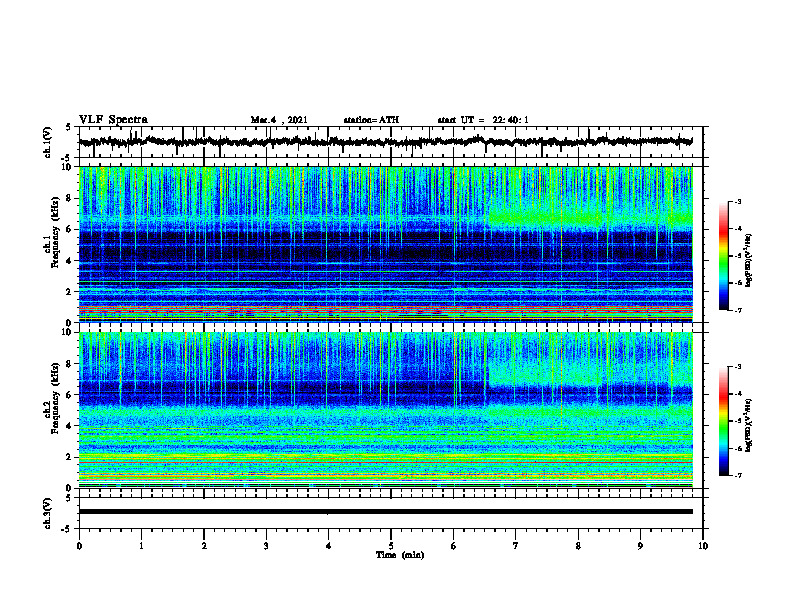Click time axis tick label "8"
792x612 pixels.
[578, 546]
